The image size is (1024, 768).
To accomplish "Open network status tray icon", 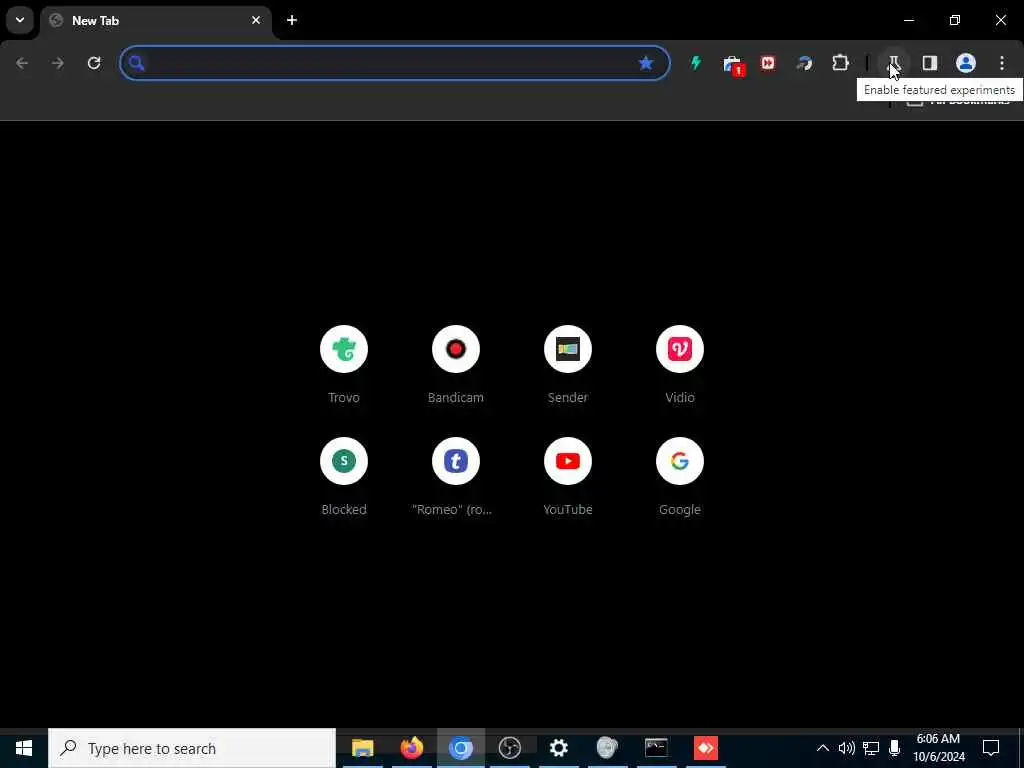I will 871,748.
